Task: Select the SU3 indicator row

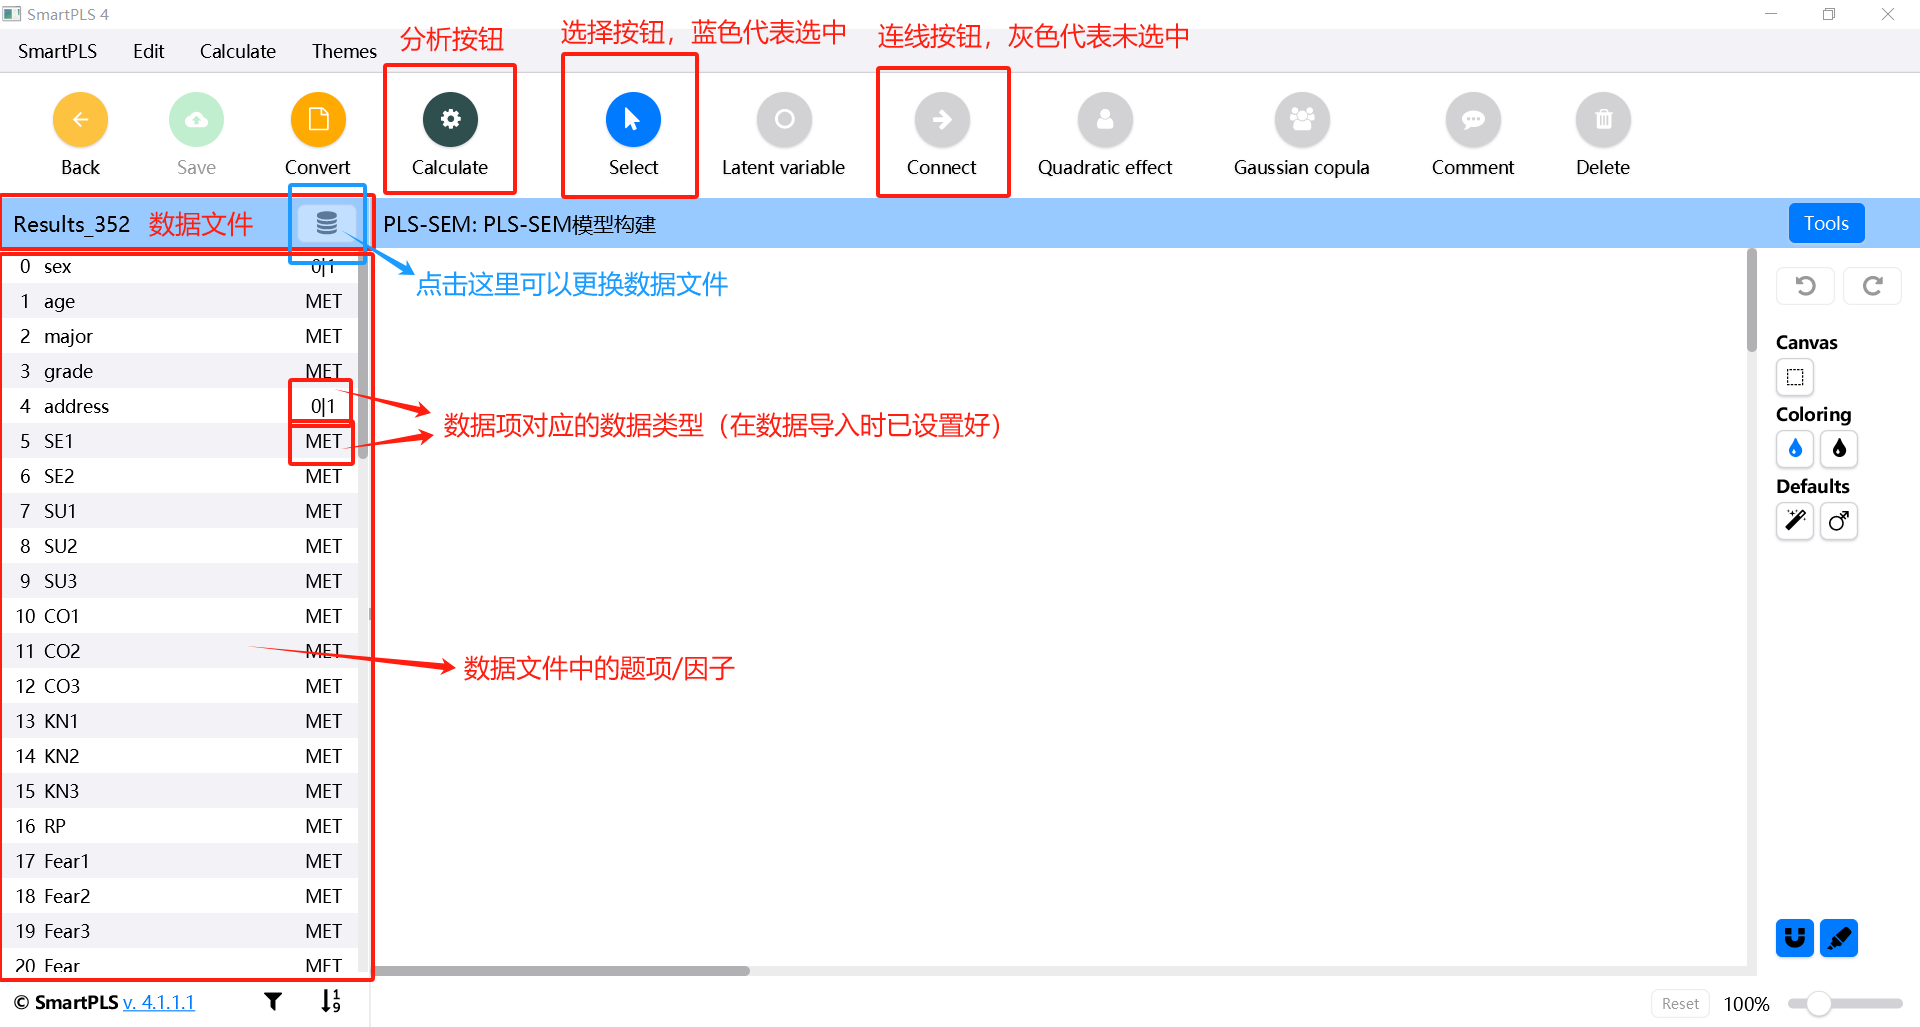Action: click(x=180, y=581)
